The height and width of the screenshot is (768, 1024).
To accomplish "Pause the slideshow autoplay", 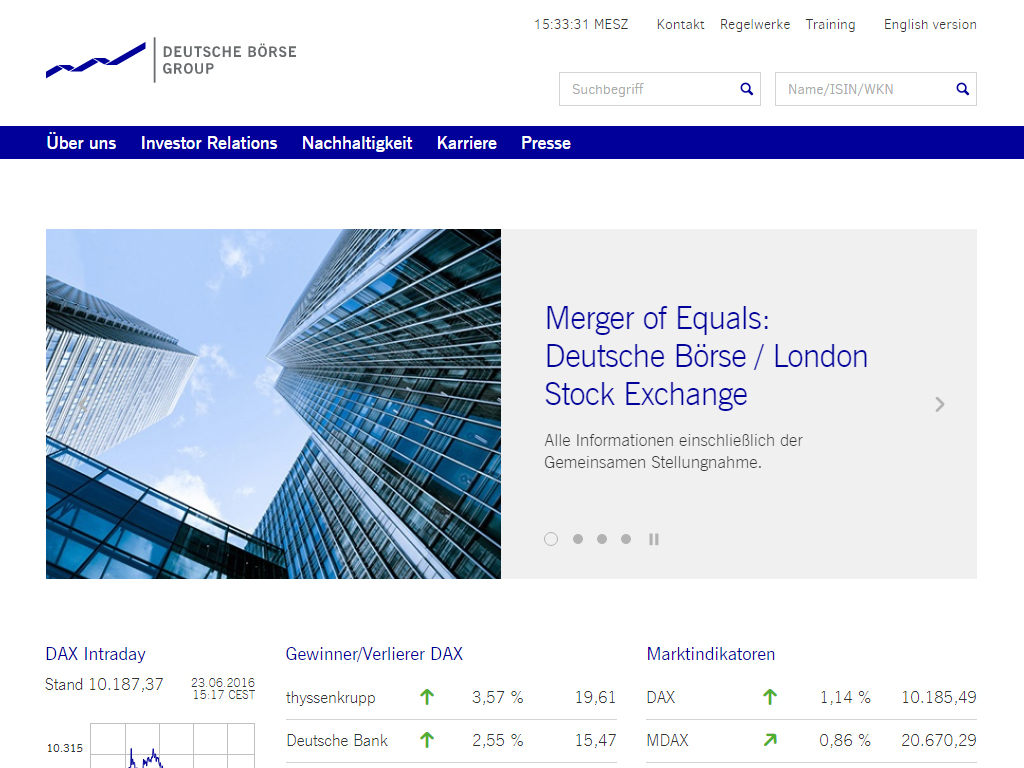I will coord(654,539).
